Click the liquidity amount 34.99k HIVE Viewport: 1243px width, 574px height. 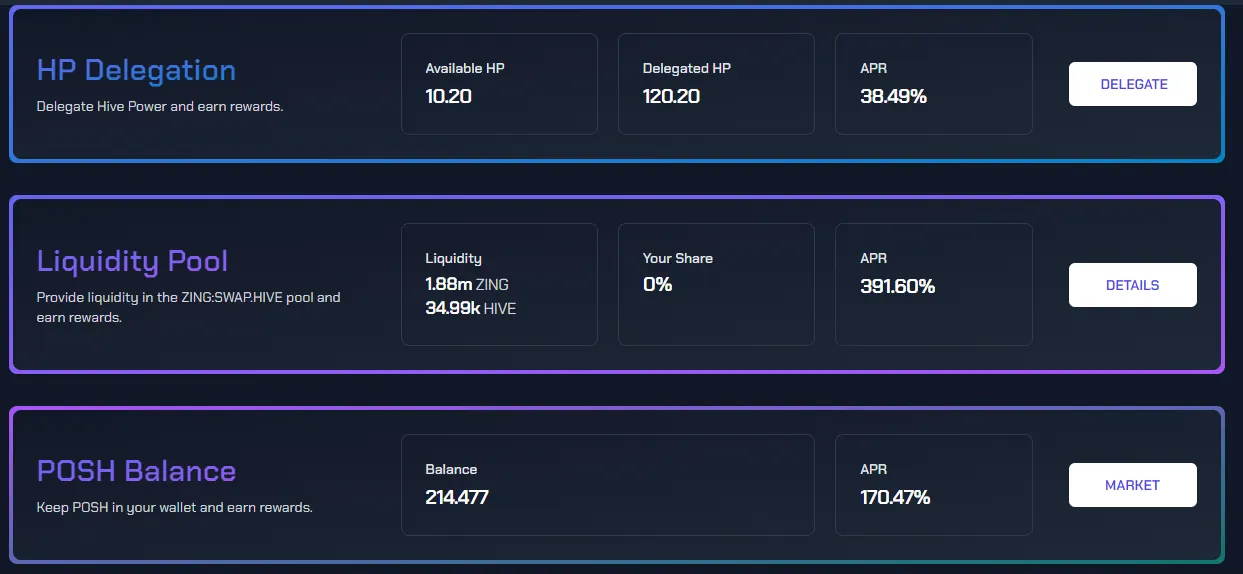[471, 308]
